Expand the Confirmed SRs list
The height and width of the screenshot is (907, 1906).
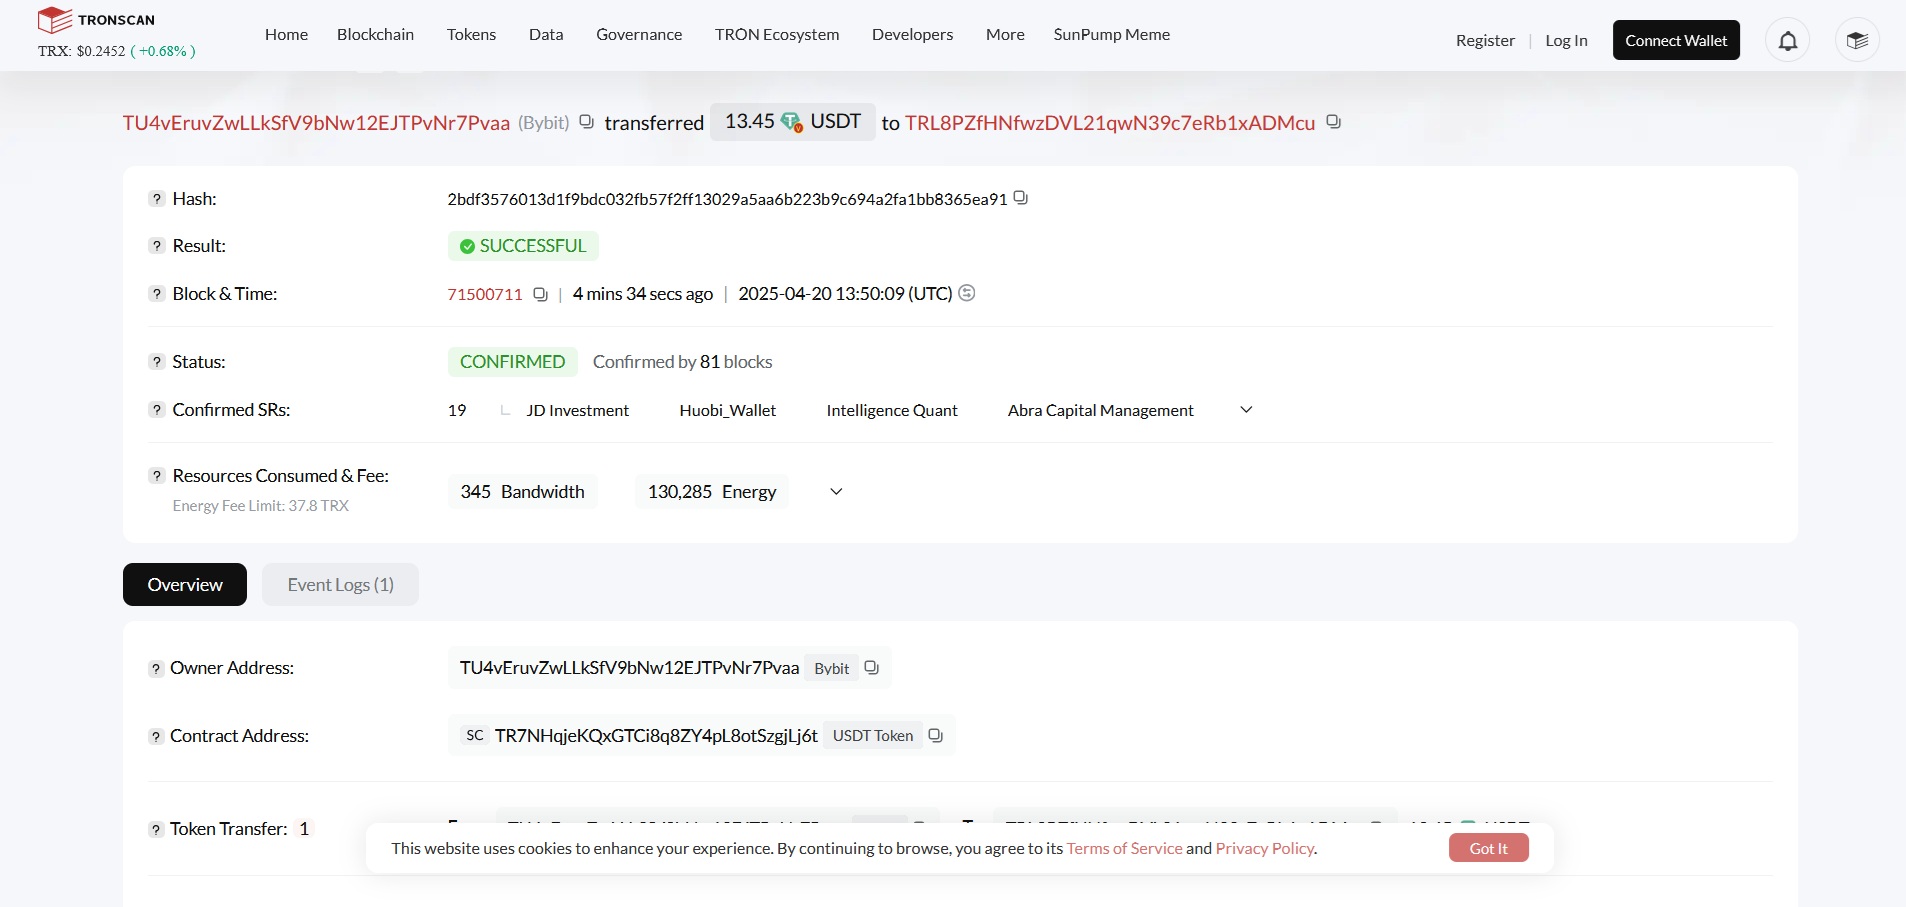pyautogui.click(x=1246, y=410)
